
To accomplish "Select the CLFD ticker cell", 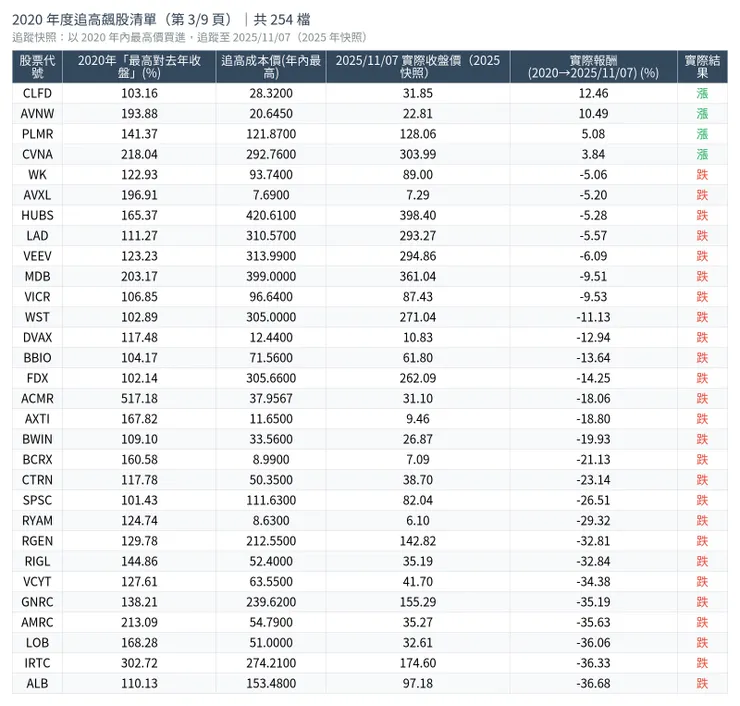I will click(x=37, y=93).
